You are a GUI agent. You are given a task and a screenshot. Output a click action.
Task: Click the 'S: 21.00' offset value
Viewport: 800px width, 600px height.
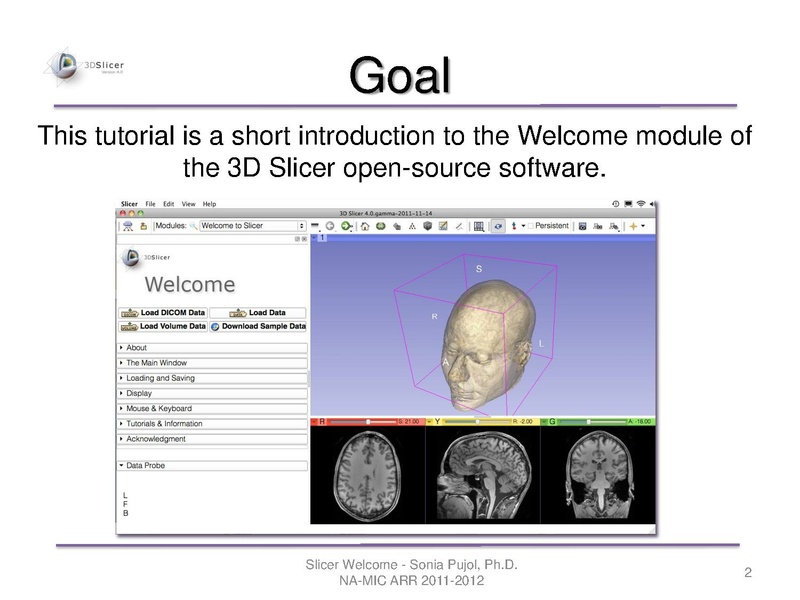click(x=409, y=421)
